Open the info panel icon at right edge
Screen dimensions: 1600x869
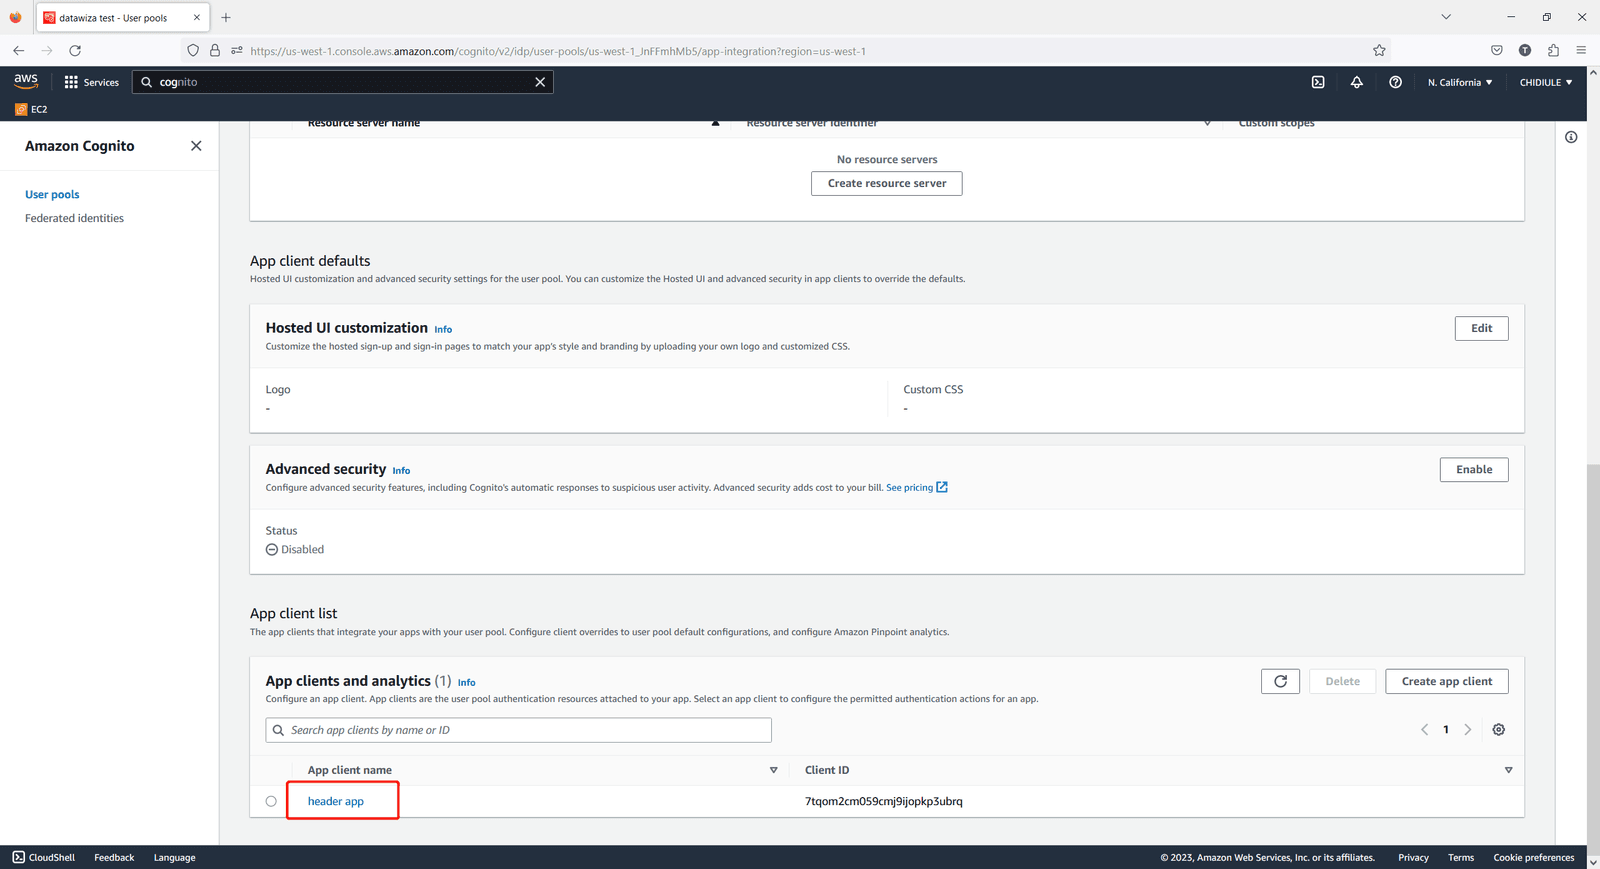click(1571, 137)
